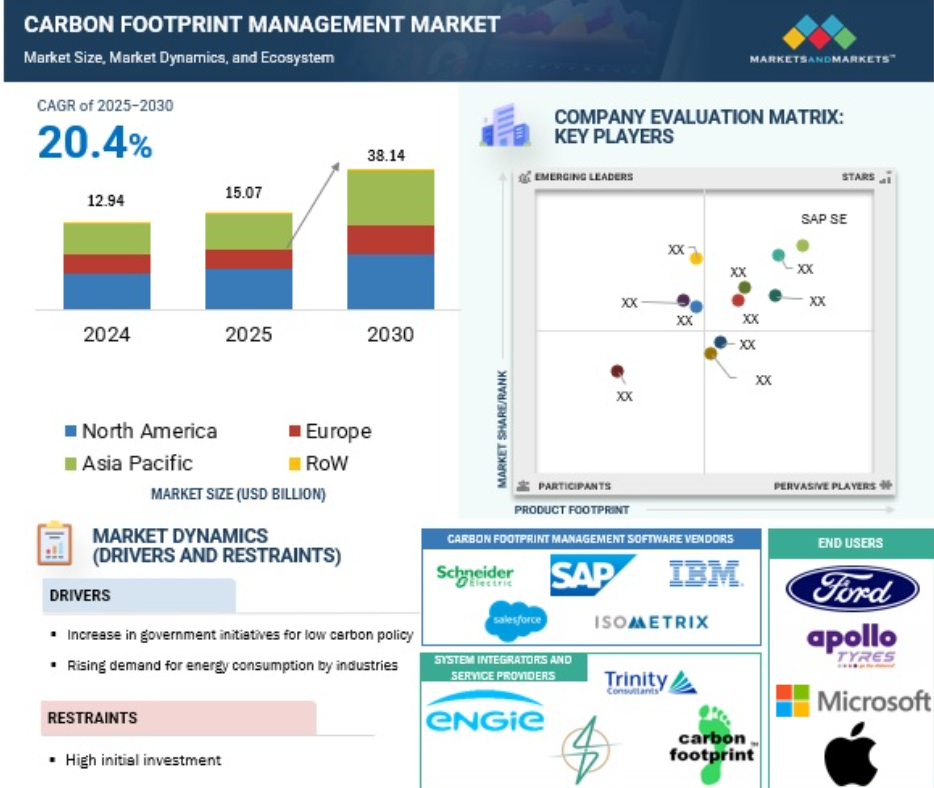The width and height of the screenshot is (934, 788).
Task: Click the icon right of Pervasive Players
Action: [886, 485]
